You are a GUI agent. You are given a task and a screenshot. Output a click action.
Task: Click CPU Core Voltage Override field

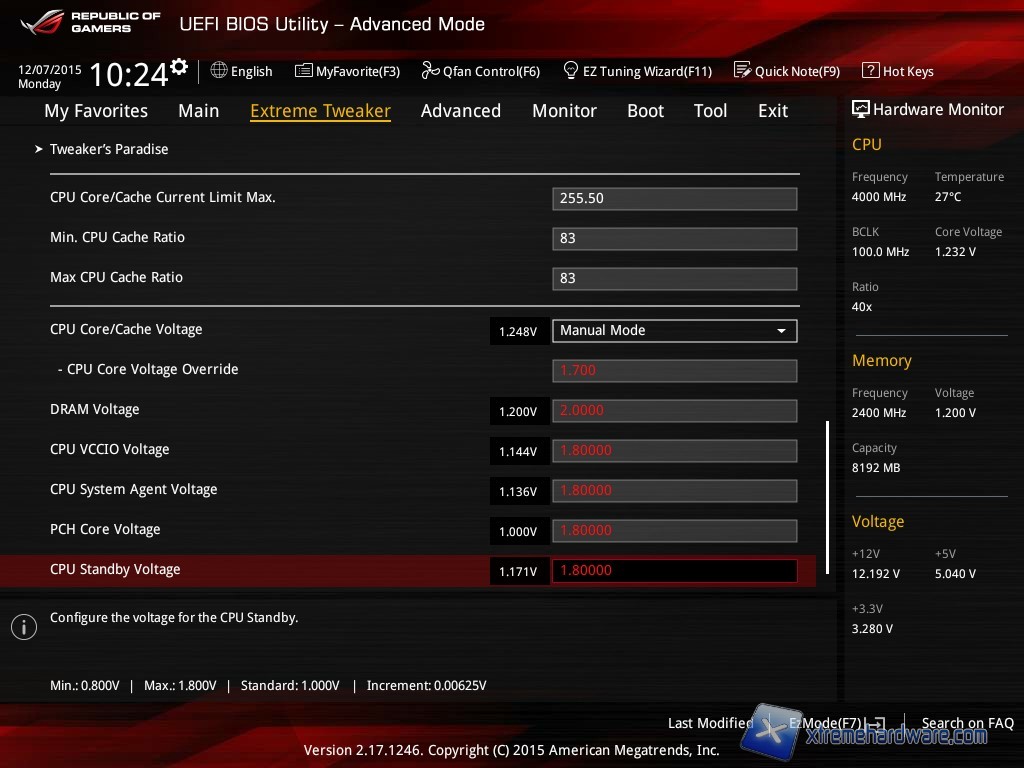tap(674, 371)
